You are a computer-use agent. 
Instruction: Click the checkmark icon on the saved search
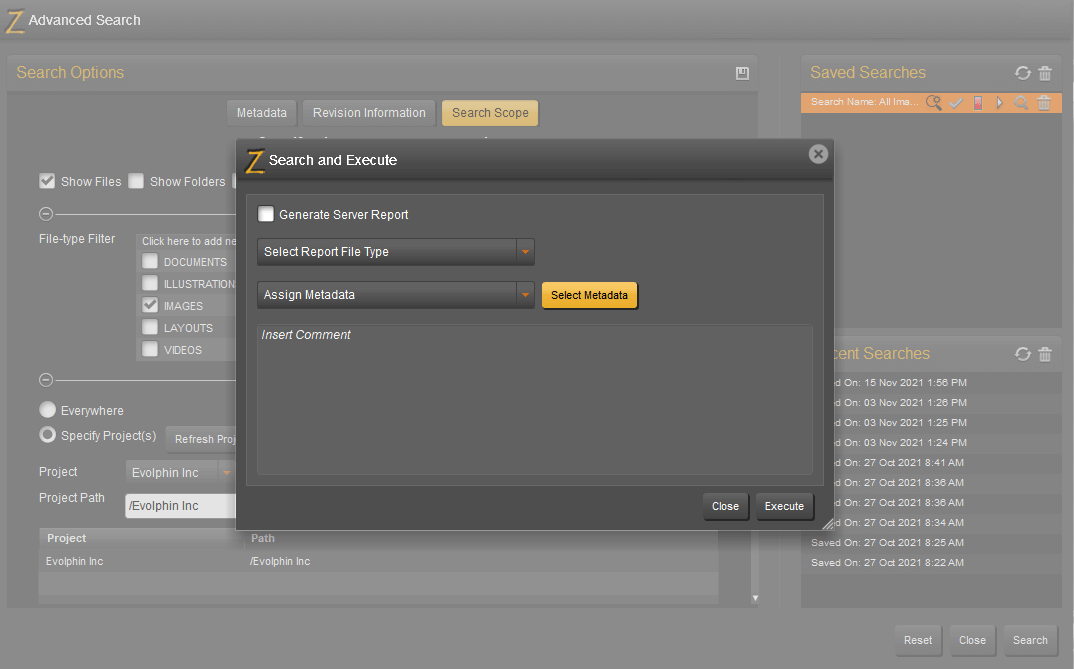(956, 102)
